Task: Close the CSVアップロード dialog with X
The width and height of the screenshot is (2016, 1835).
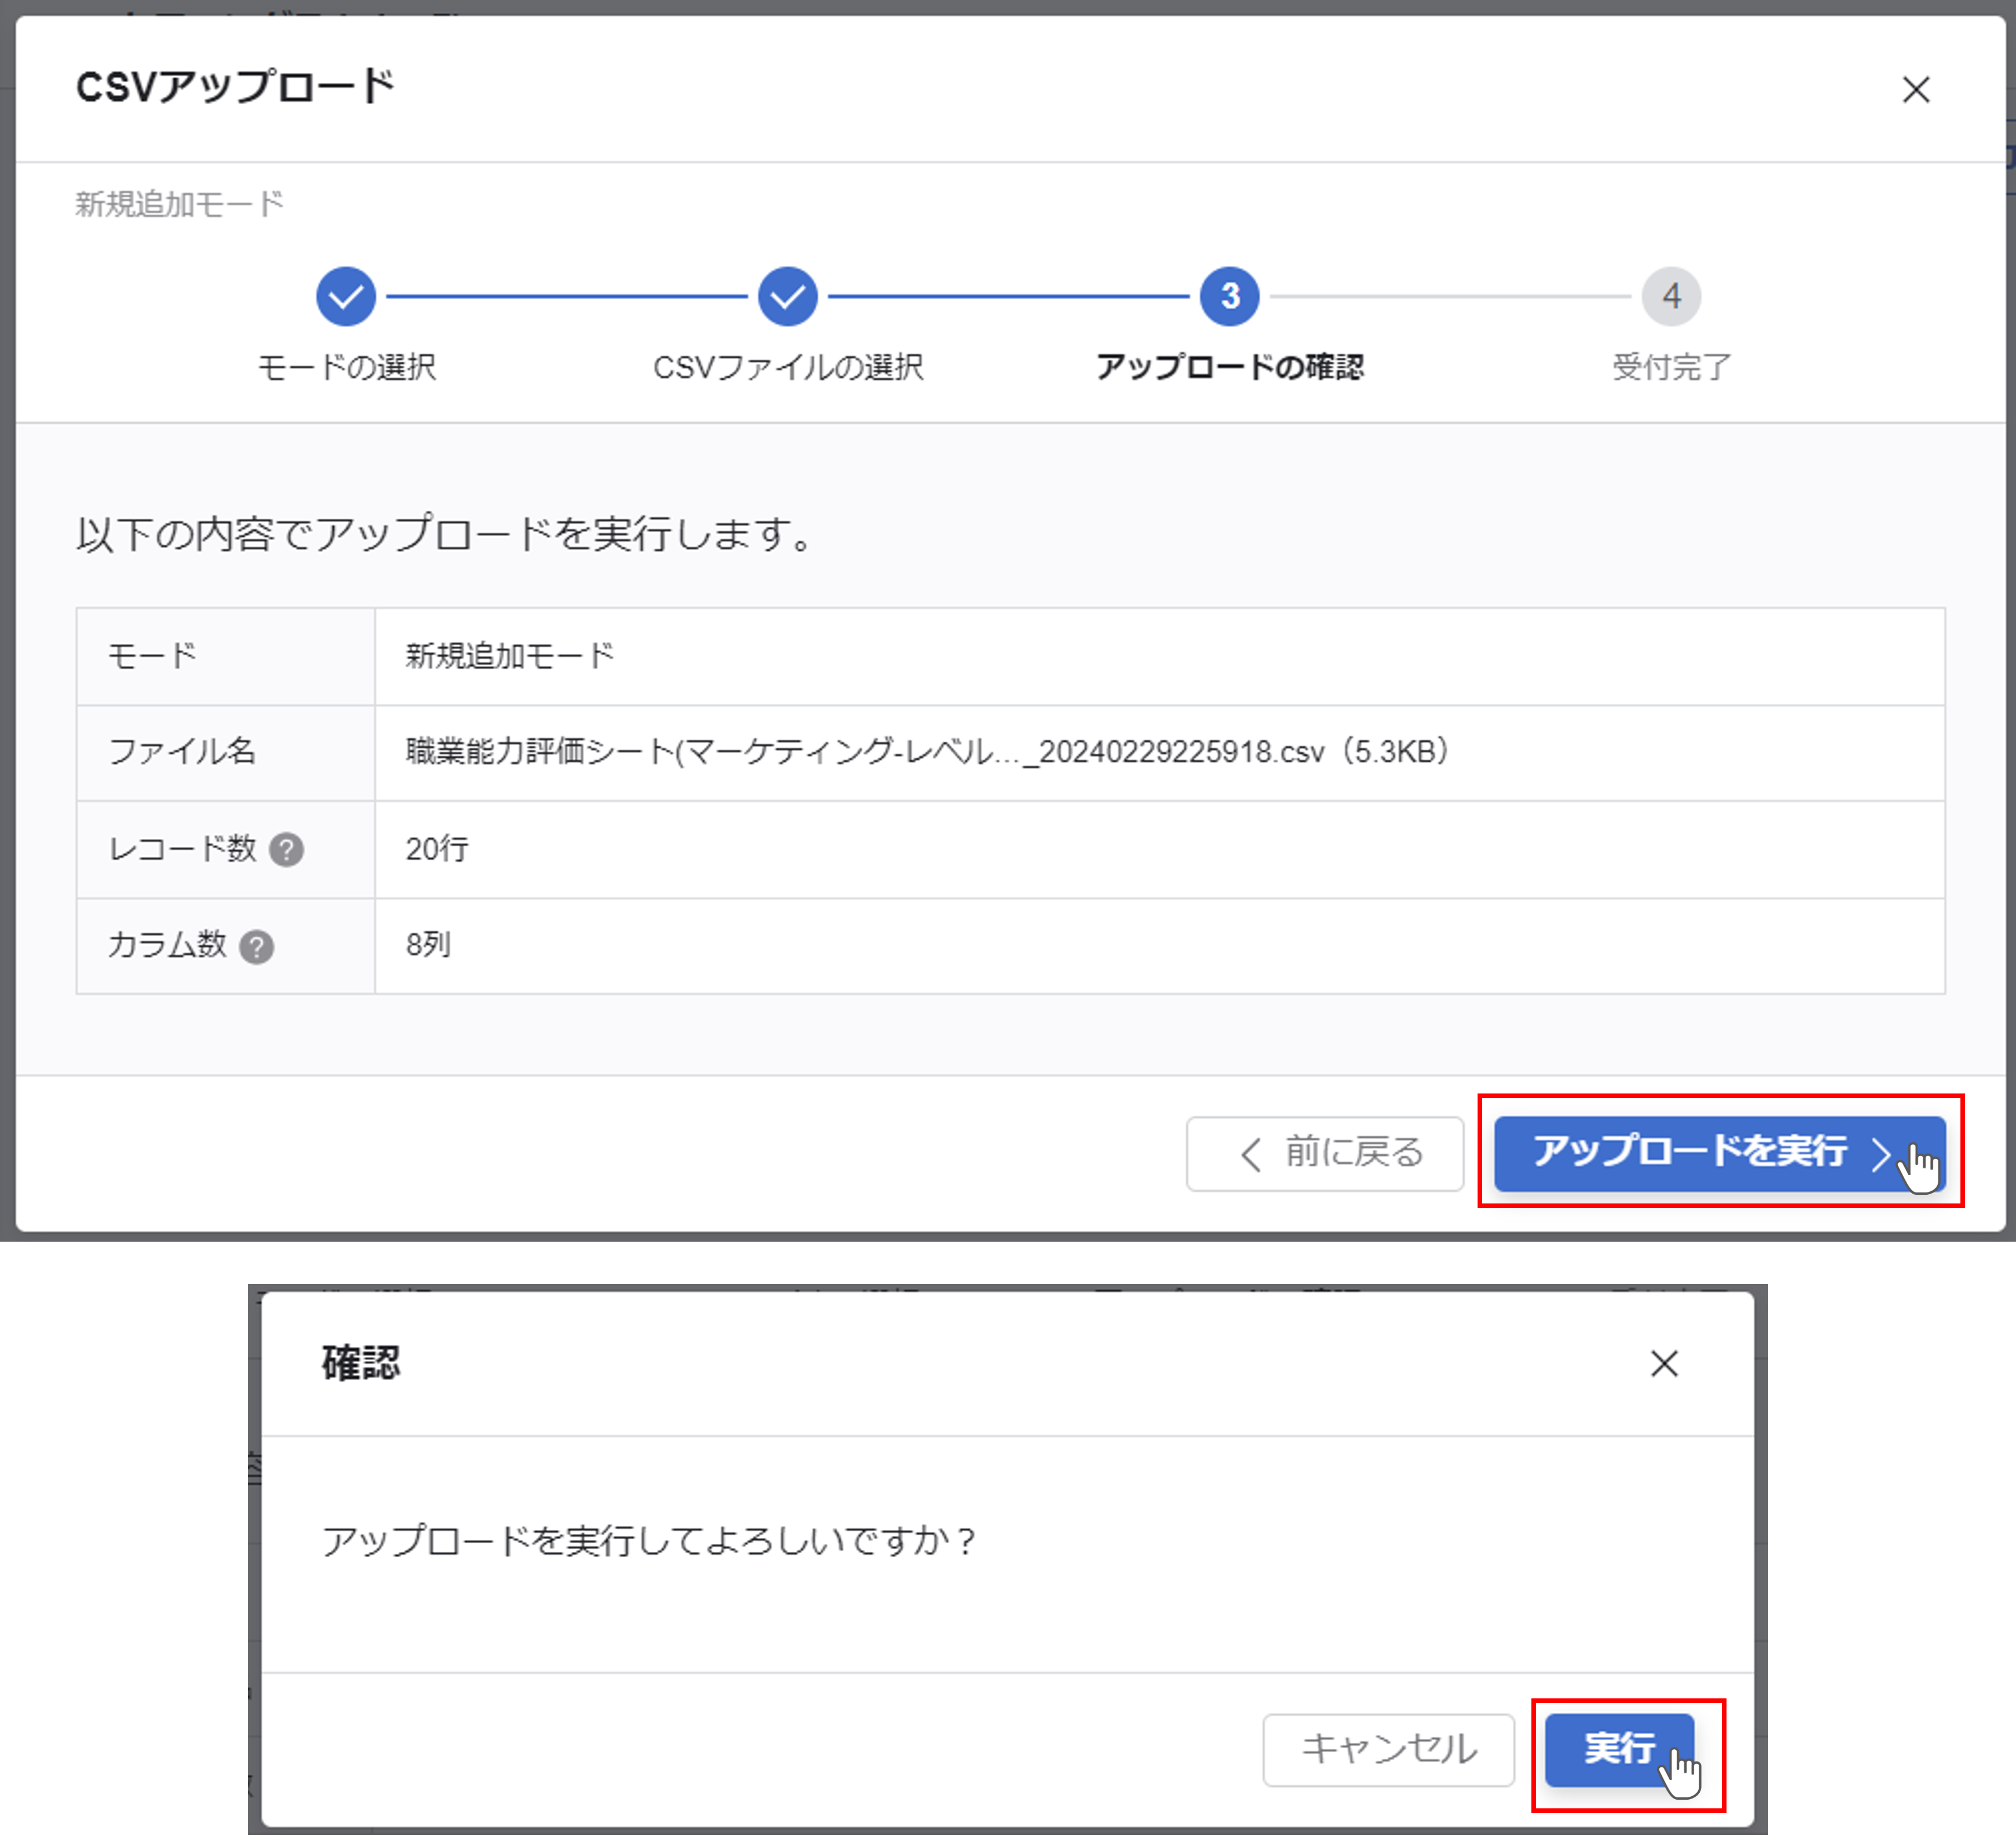Action: click(x=1917, y=90)
